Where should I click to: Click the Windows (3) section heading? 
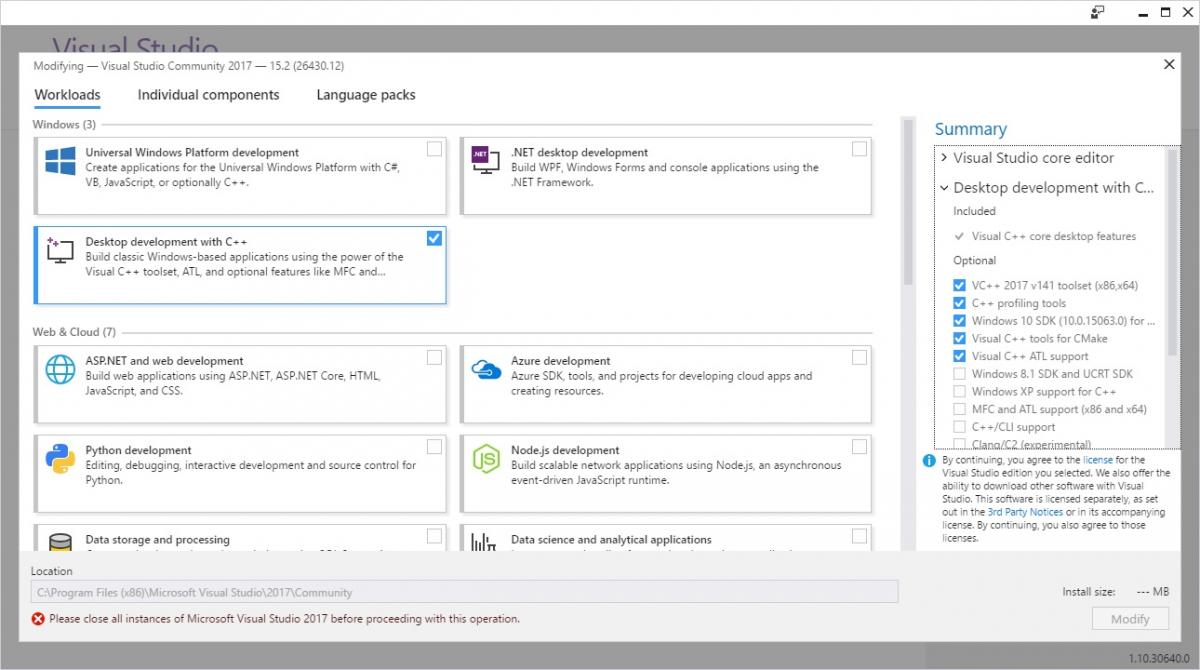coord(64,125)
